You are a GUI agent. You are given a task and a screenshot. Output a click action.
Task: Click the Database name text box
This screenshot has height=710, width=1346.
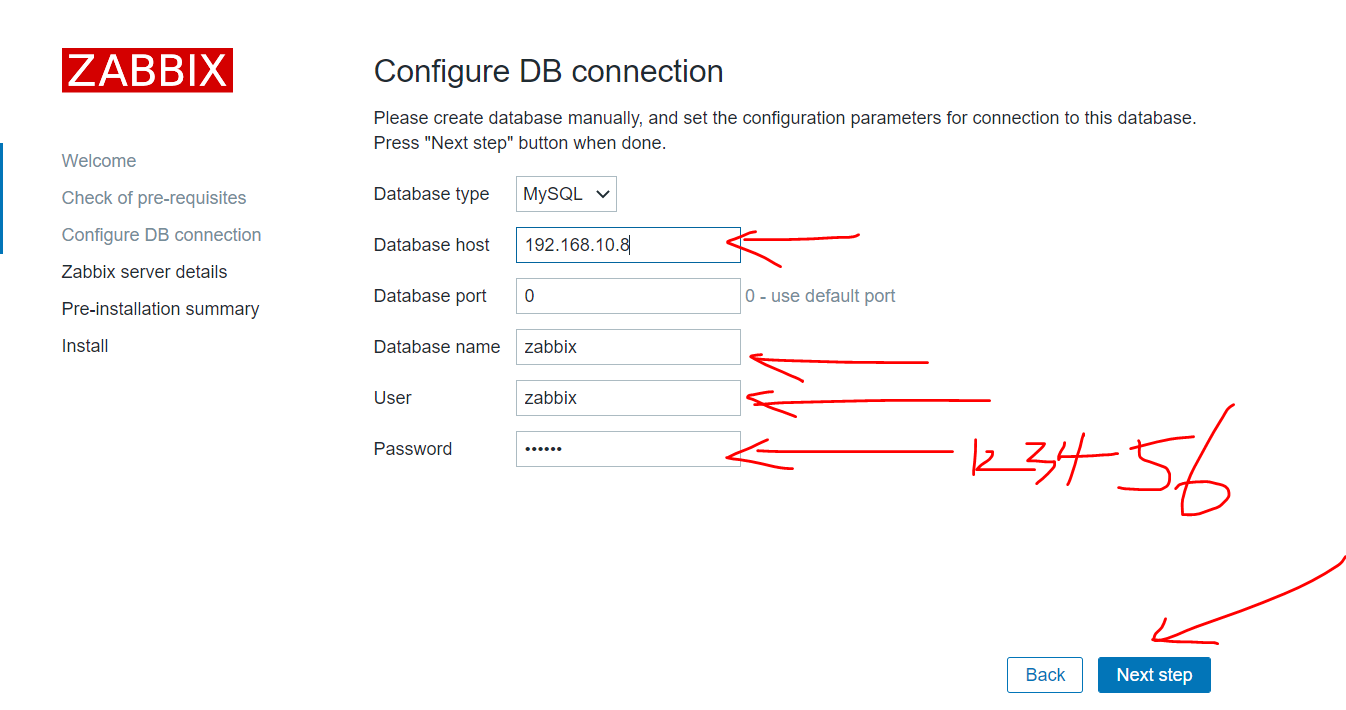click(x=627, y=347)
